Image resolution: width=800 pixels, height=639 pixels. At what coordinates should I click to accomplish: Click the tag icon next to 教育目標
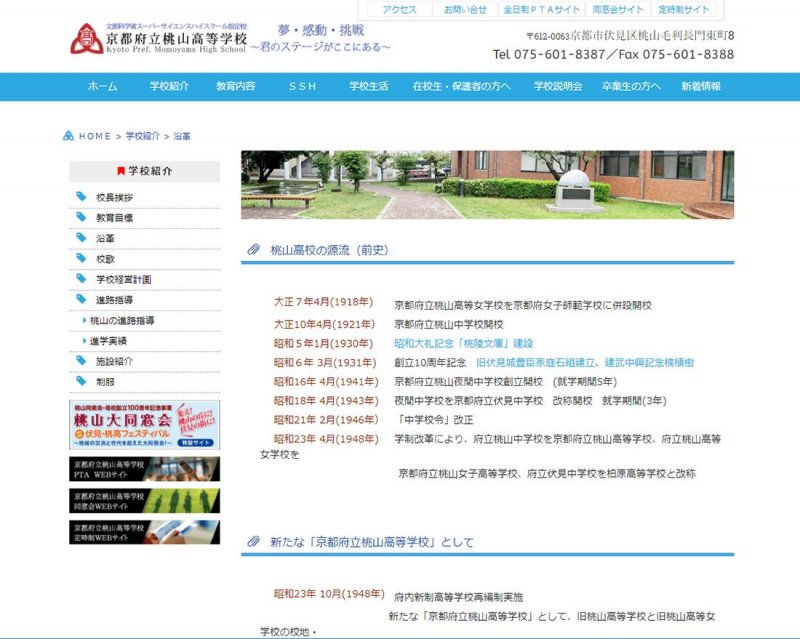81,217
